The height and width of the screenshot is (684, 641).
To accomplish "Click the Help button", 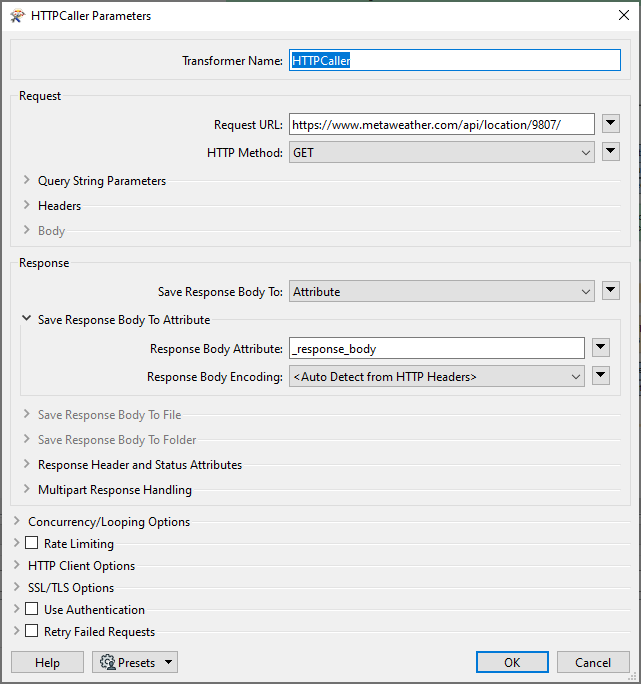I will pyautogui.click(x=47, y=662).
